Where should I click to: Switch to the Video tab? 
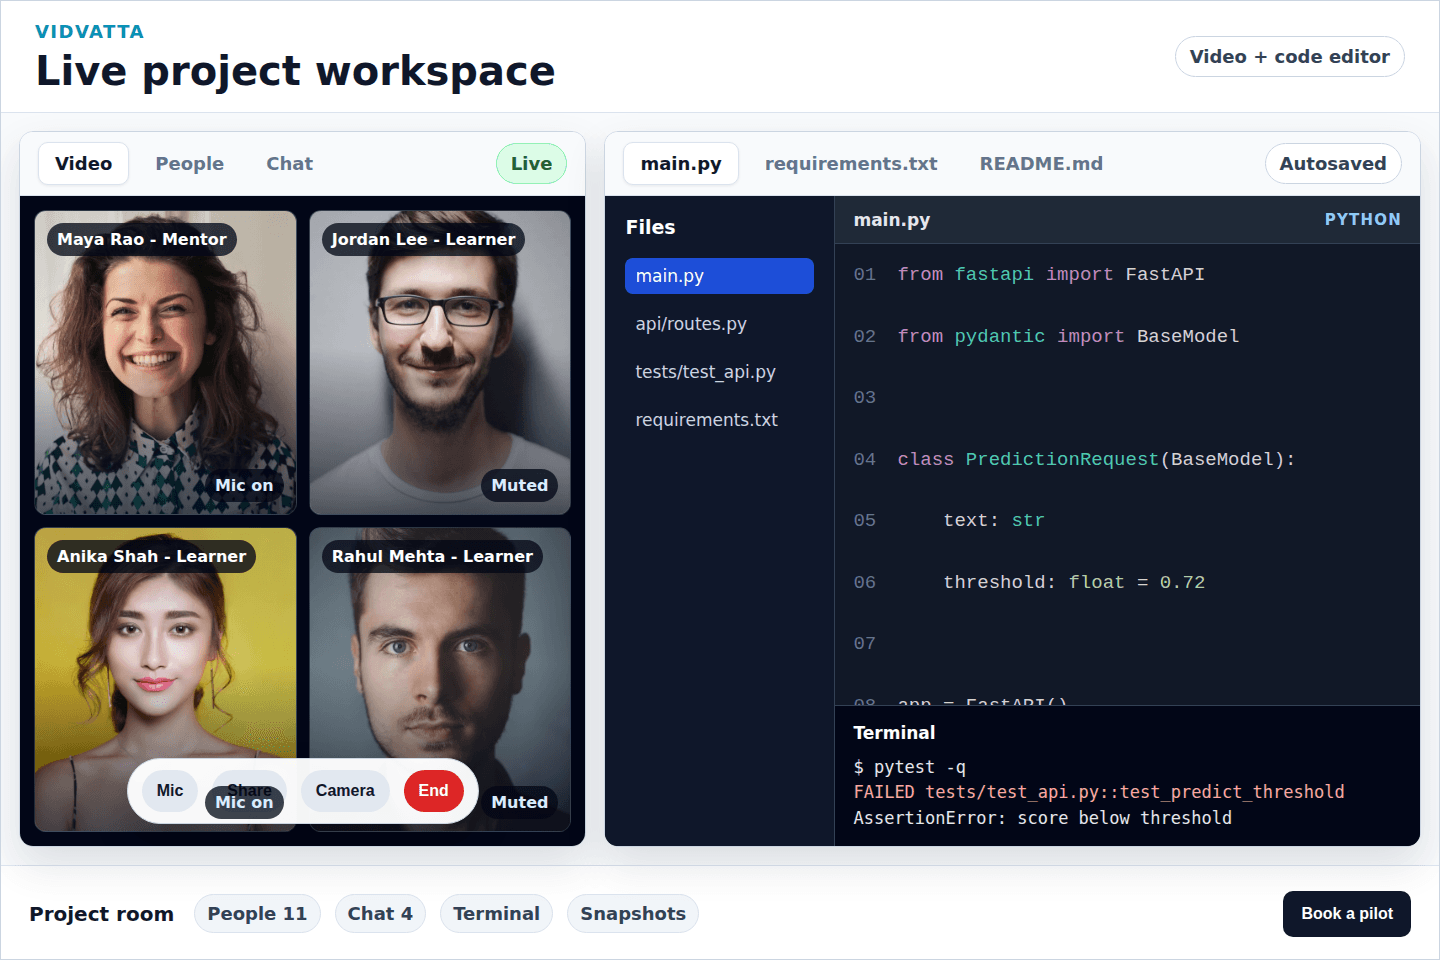pyautogui.click(x=83, y=164)
